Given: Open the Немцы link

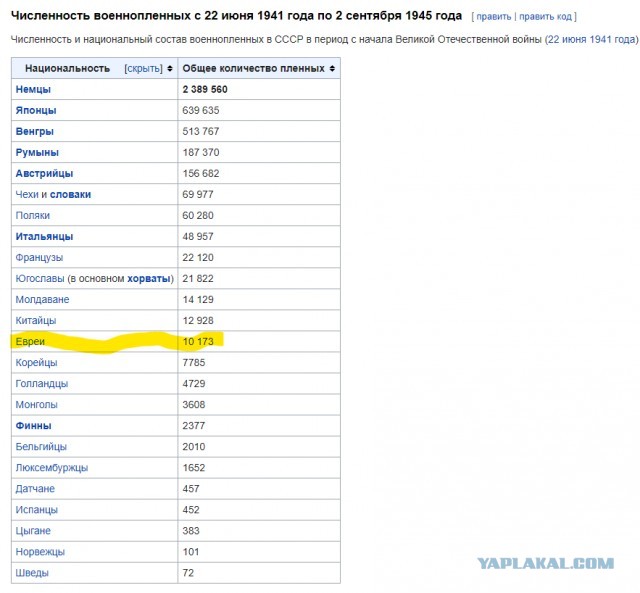Looking at the screenshot, I should (33, 89).
